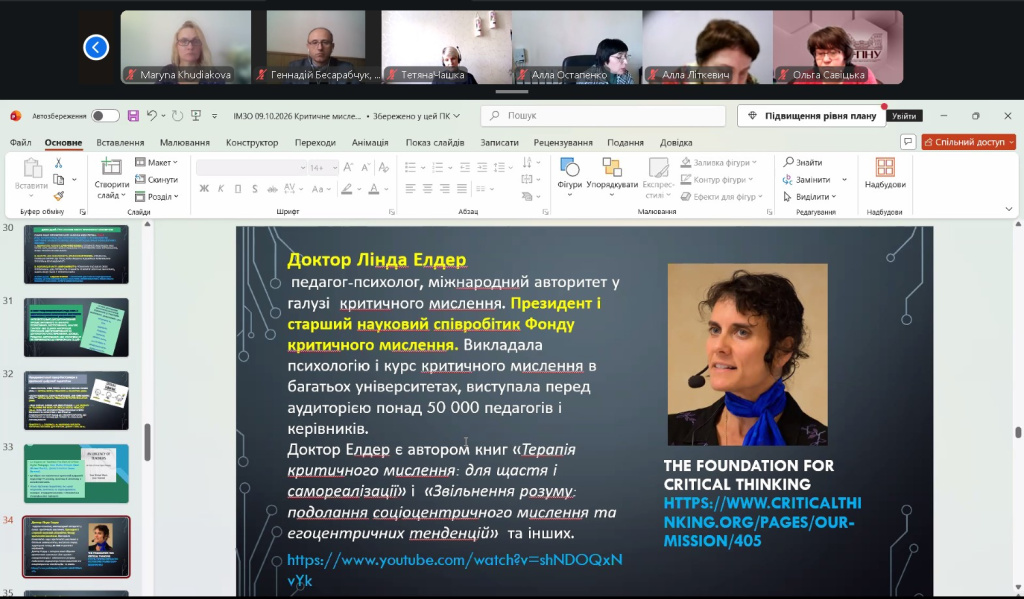This screenshot has height=599, width=1024.
Task: Toggle italic formatting (К)
Action: coord(221,189)
